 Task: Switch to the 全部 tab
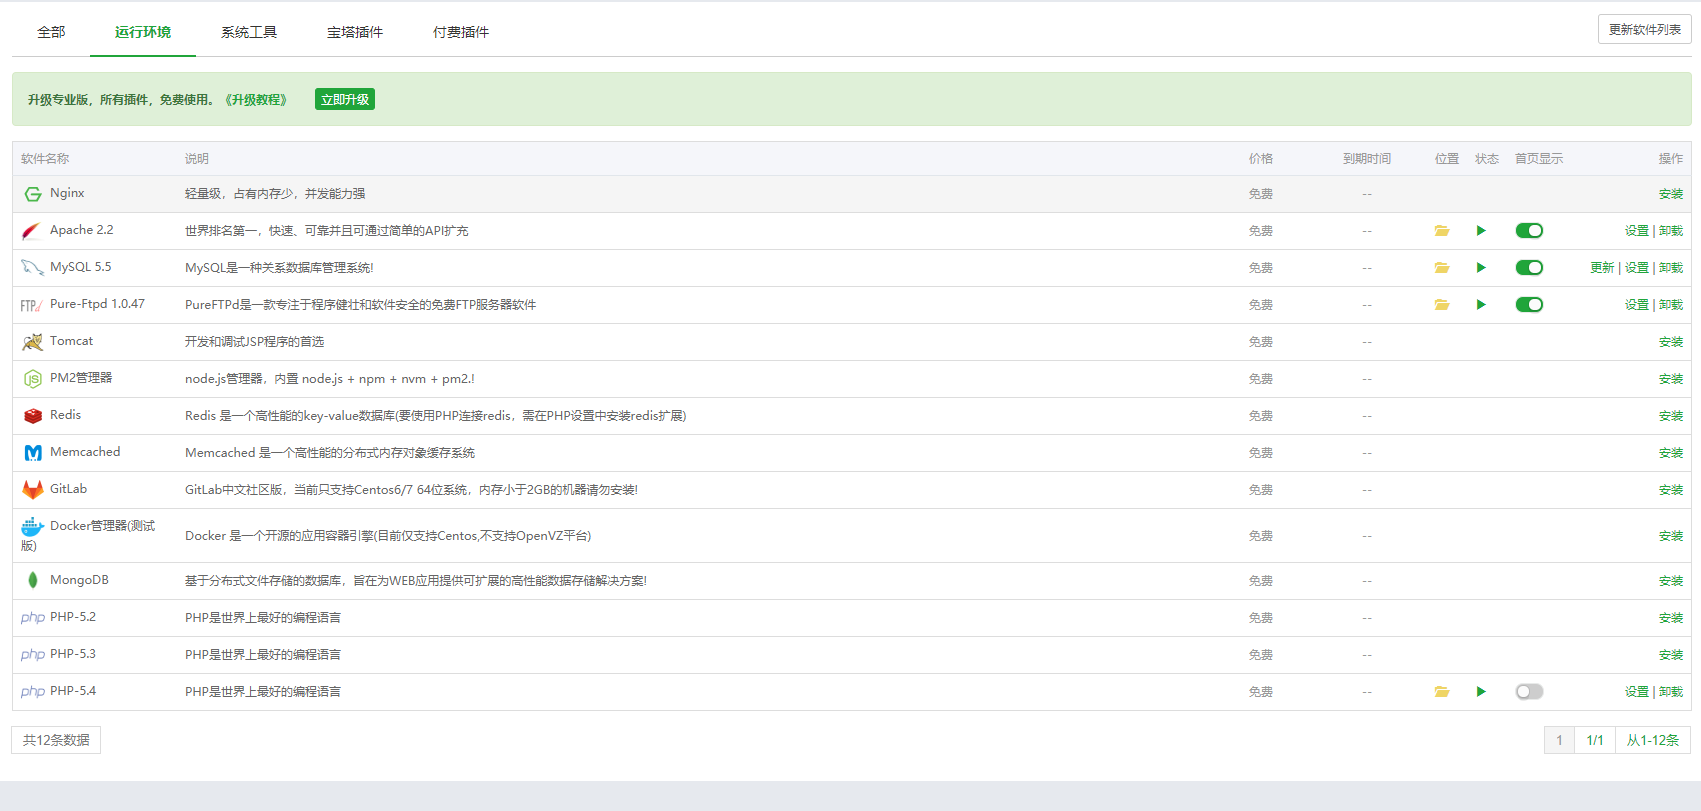(x=51, y=32)
